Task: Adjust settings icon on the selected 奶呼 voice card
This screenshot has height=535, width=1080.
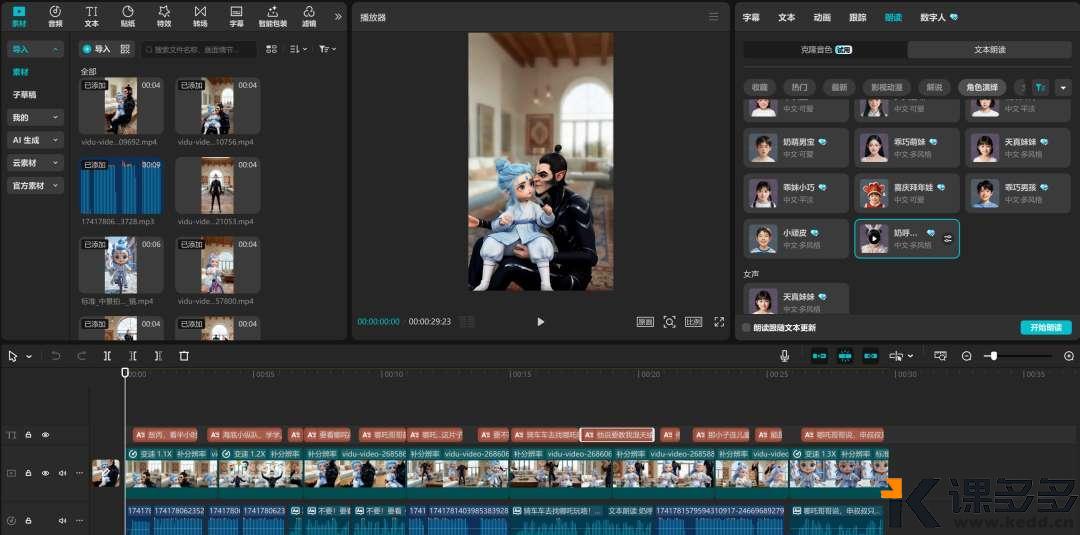Action: click(x=948, y=239)
